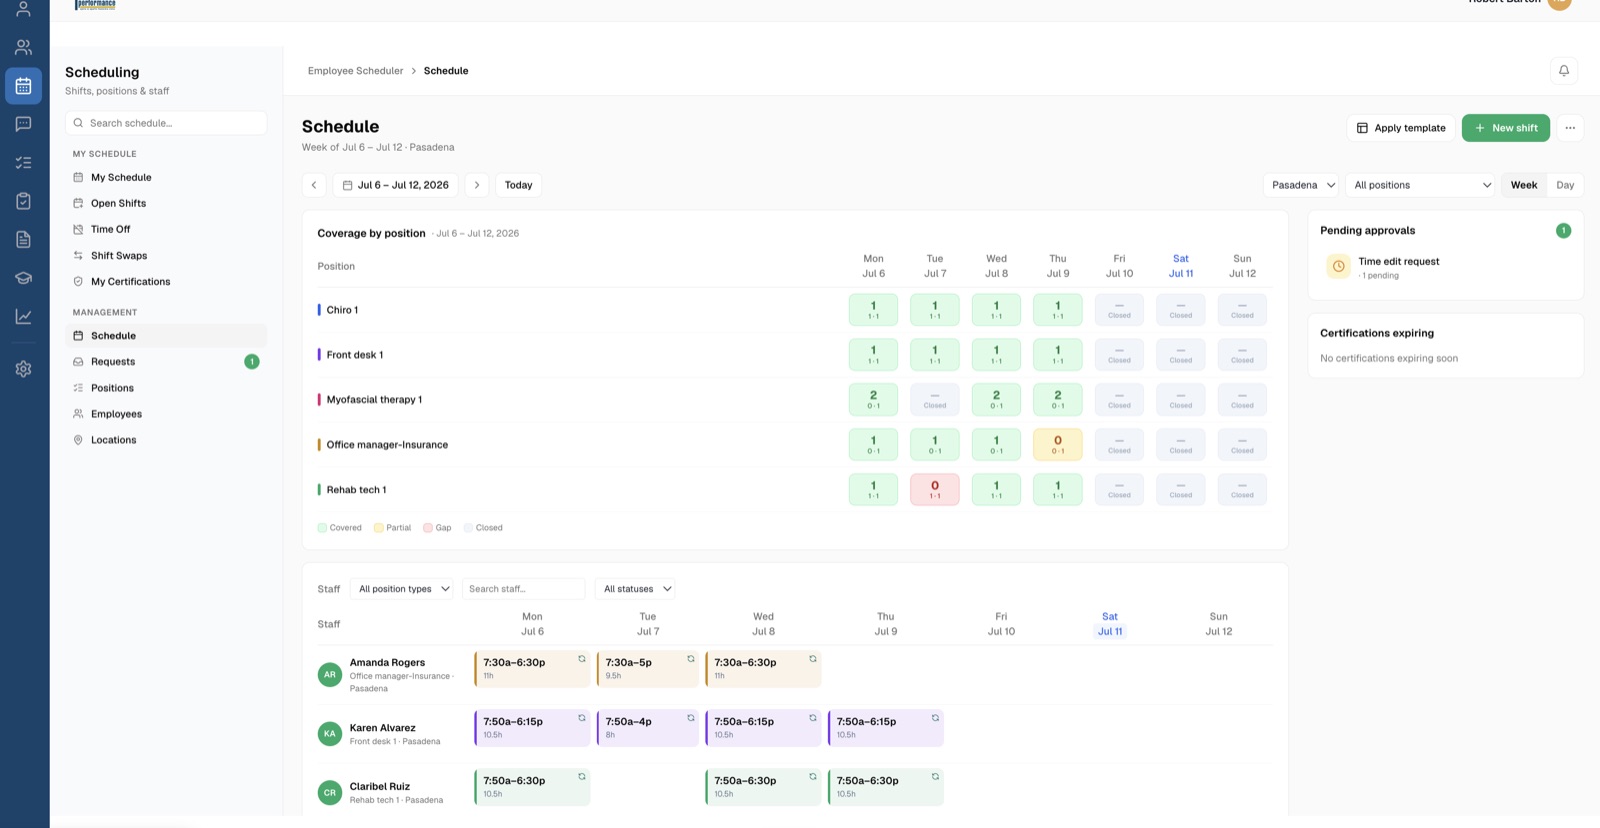This screenshot has width=1600, height=828.
Task: Click the AR avatar for Amanda Rogers
Action: tap(330, 675)
